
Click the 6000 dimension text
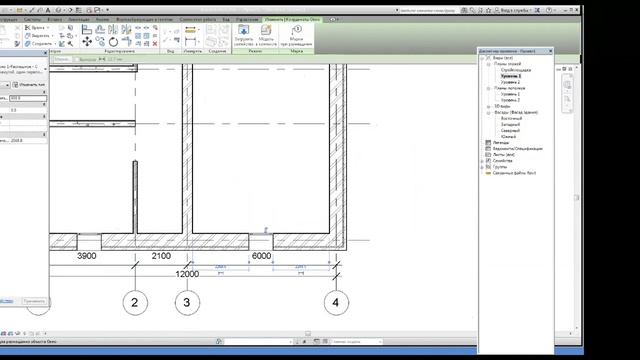point(261,256)
